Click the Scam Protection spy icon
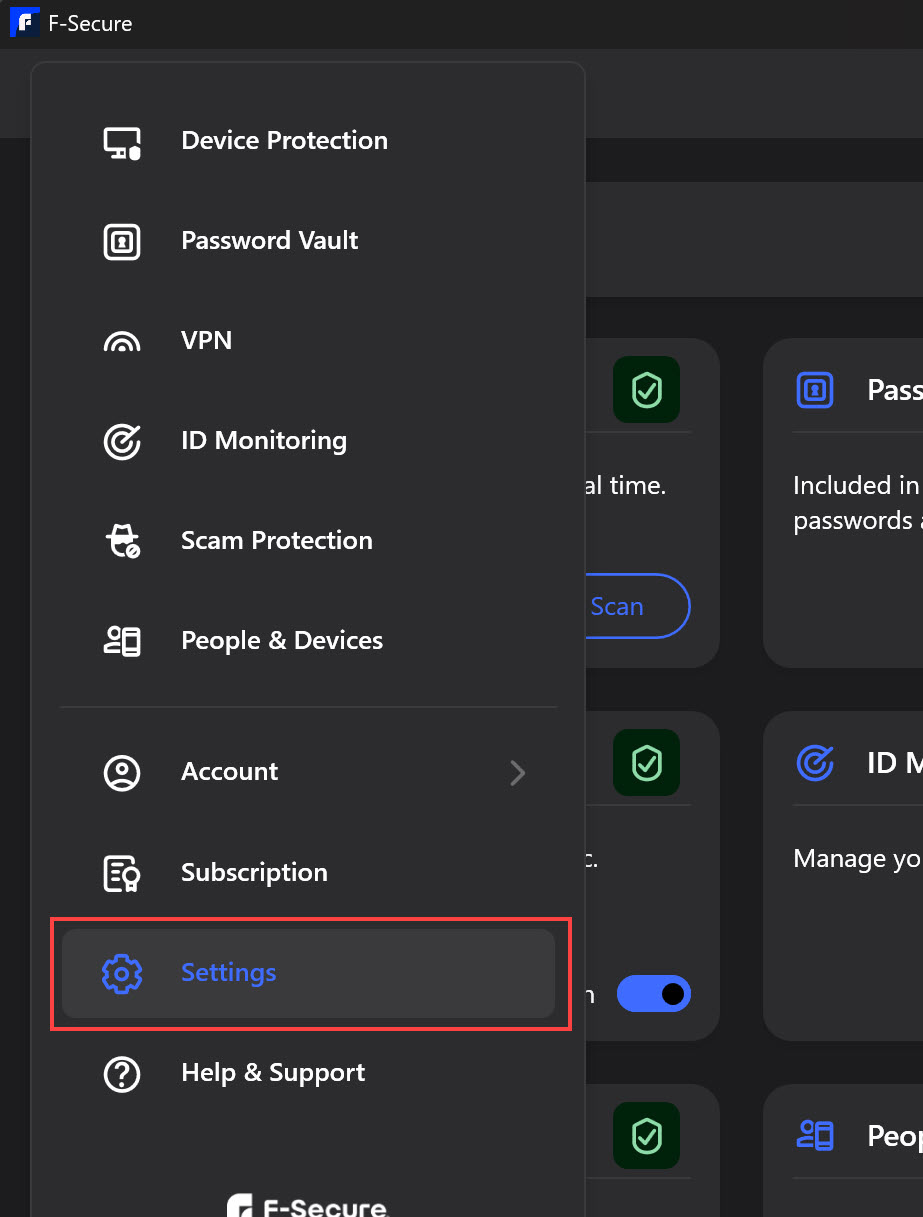 coord(122,541)
